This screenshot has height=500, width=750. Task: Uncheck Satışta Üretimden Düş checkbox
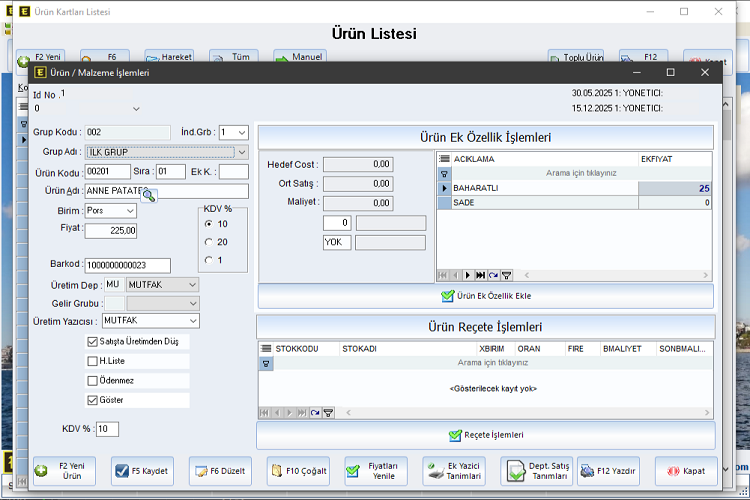pos(93,342)
